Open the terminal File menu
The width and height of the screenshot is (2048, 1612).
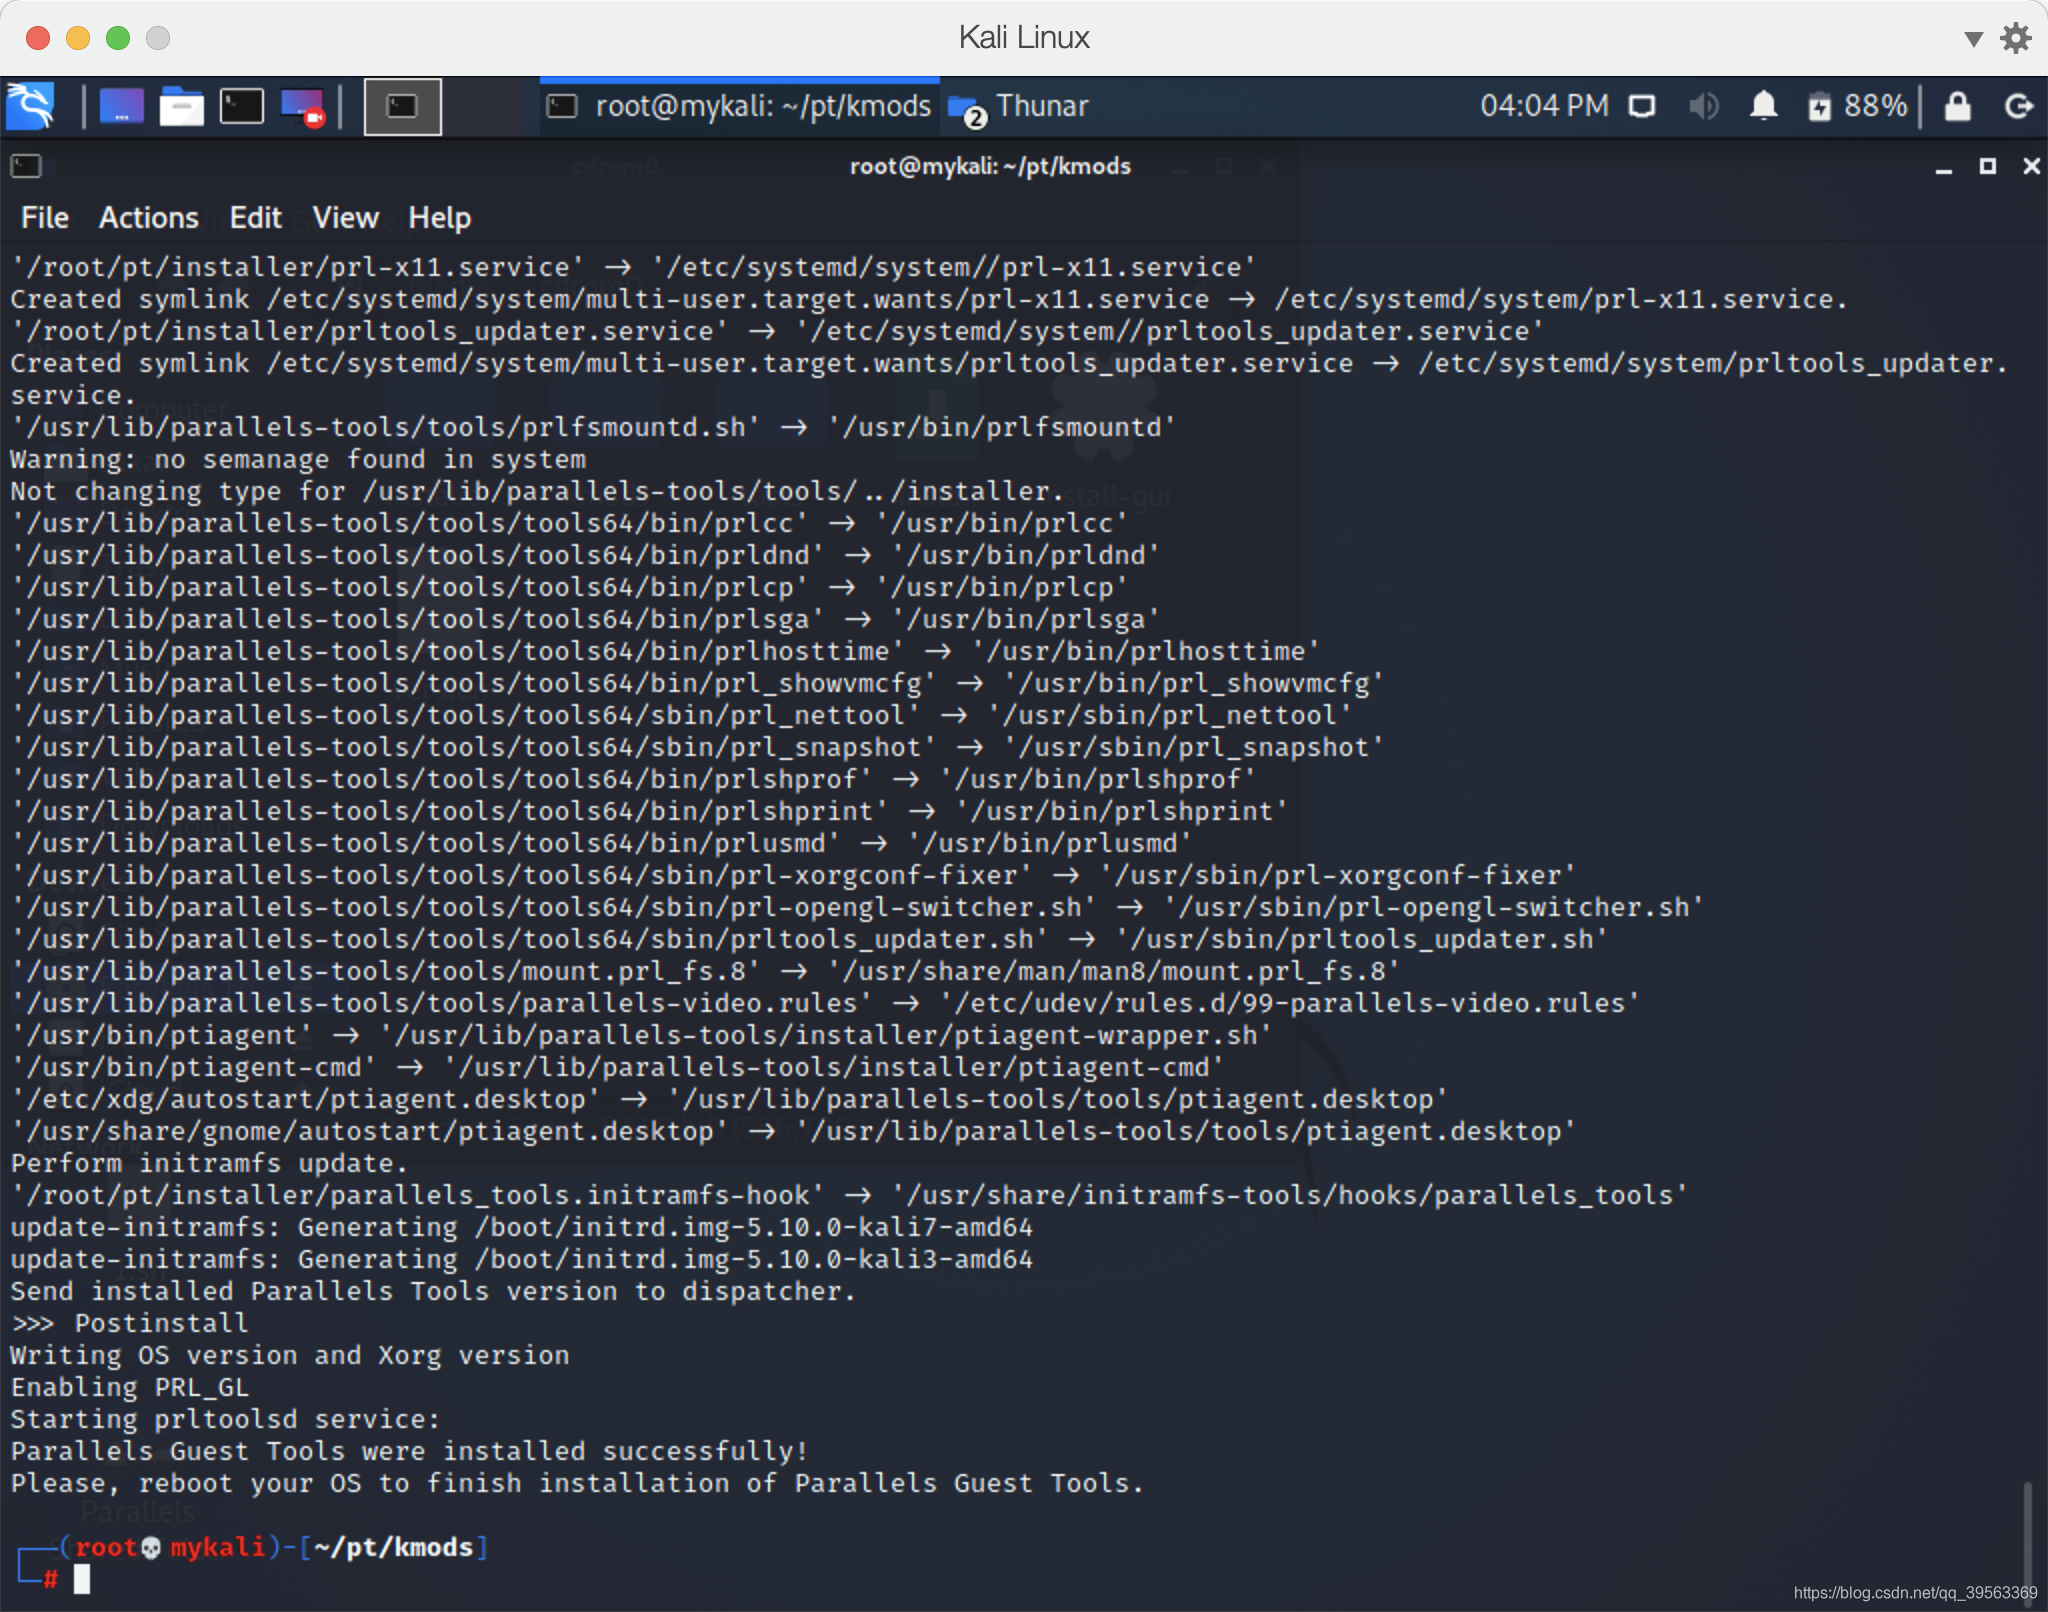pyautogui.click(x=45, y=218)
